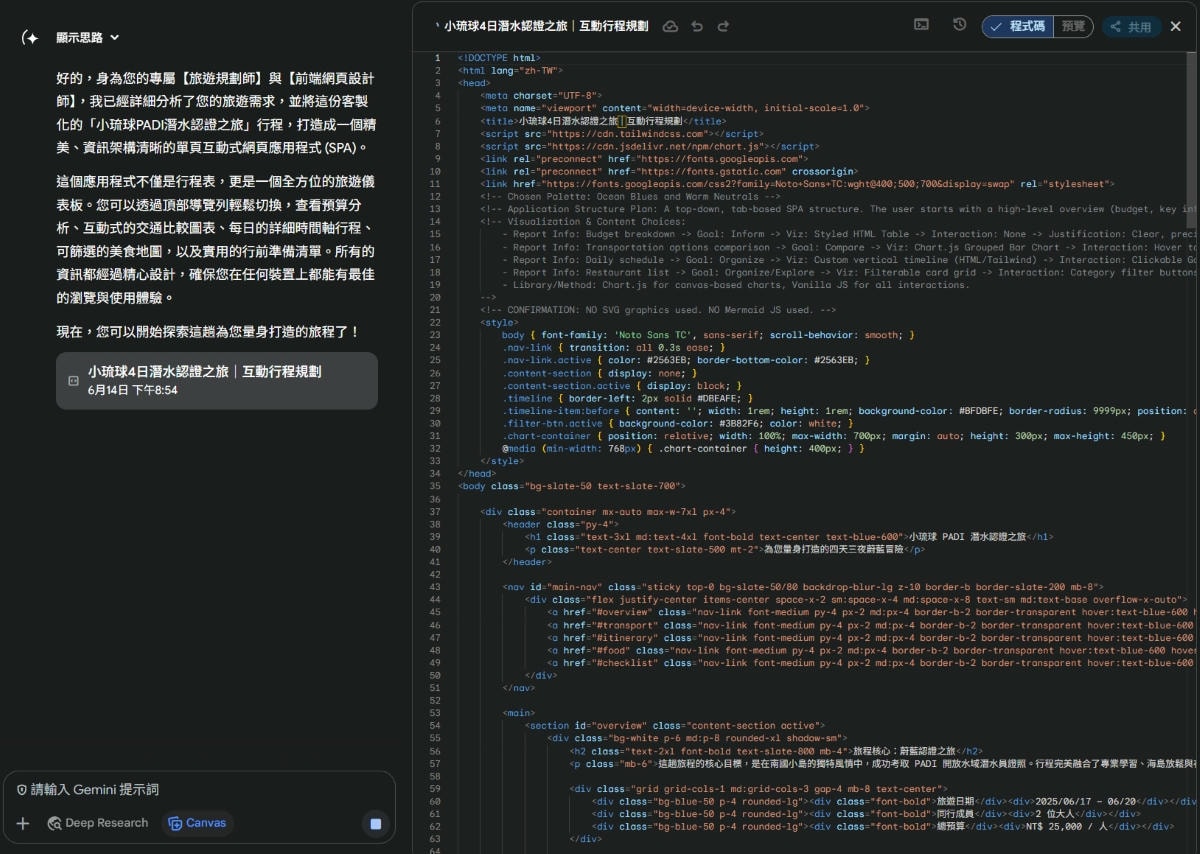
Task: Undo the last canvas change
Action: pos(697,26)
